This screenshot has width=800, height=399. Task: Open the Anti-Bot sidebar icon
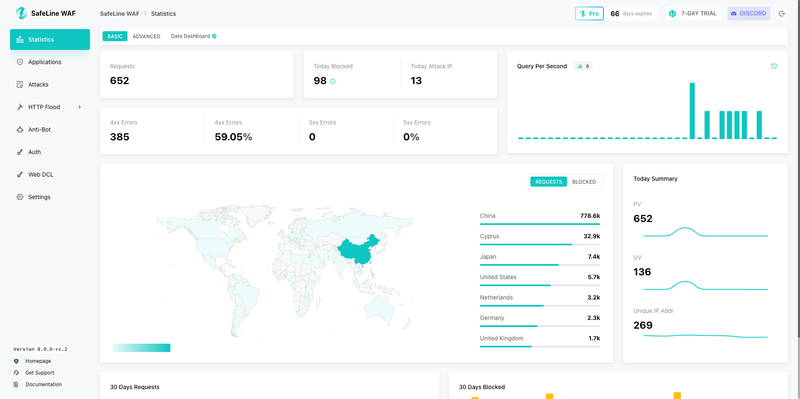tap(20, 130)
